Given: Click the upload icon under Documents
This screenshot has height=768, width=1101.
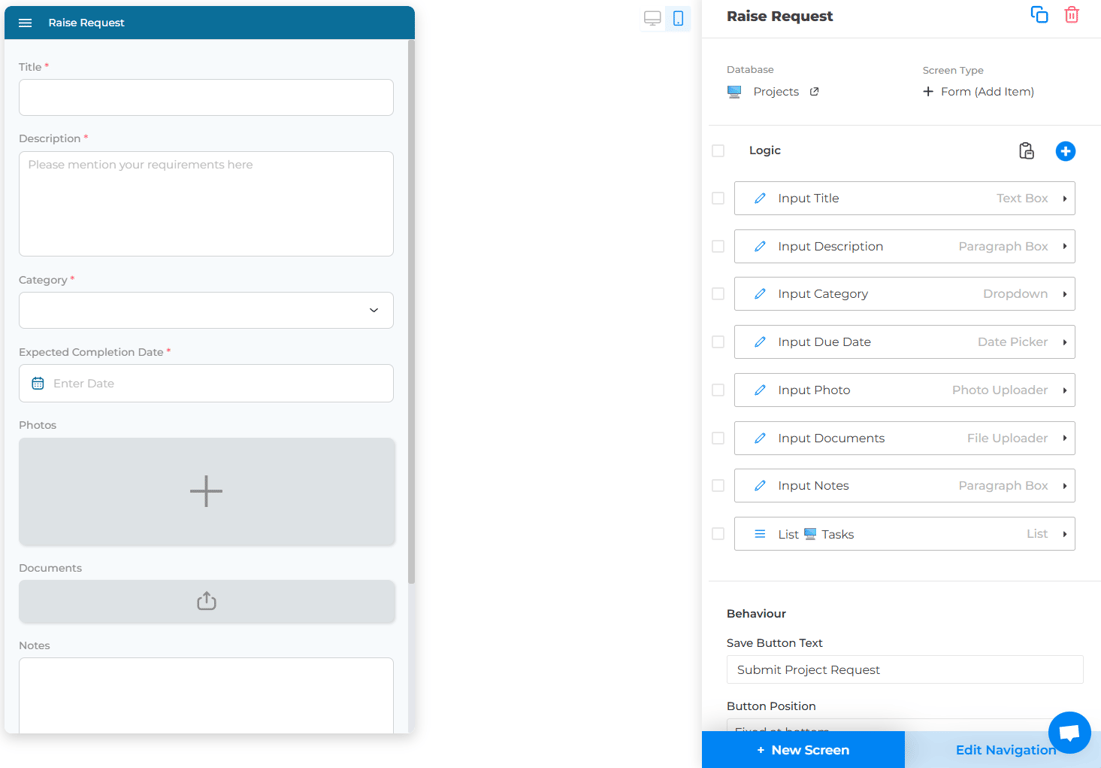Looking at the screenshot, I should tap(206, 601).
